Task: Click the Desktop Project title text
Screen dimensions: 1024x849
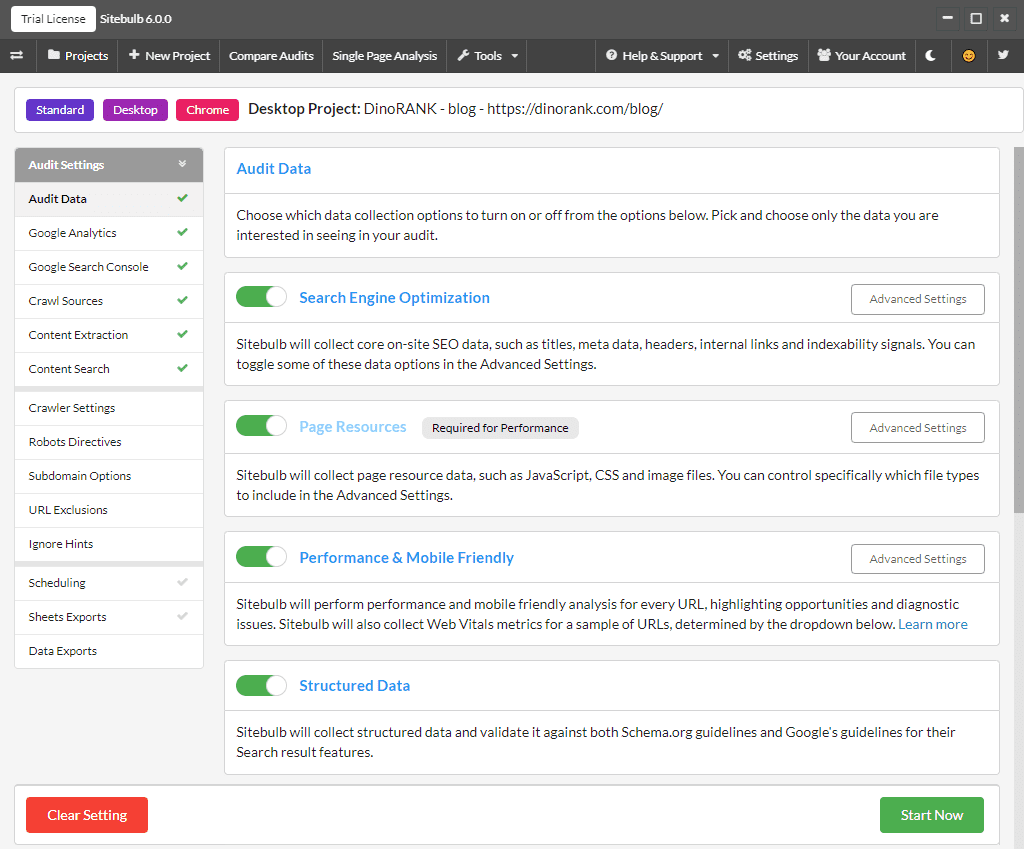Action: [x=455, y=109]
